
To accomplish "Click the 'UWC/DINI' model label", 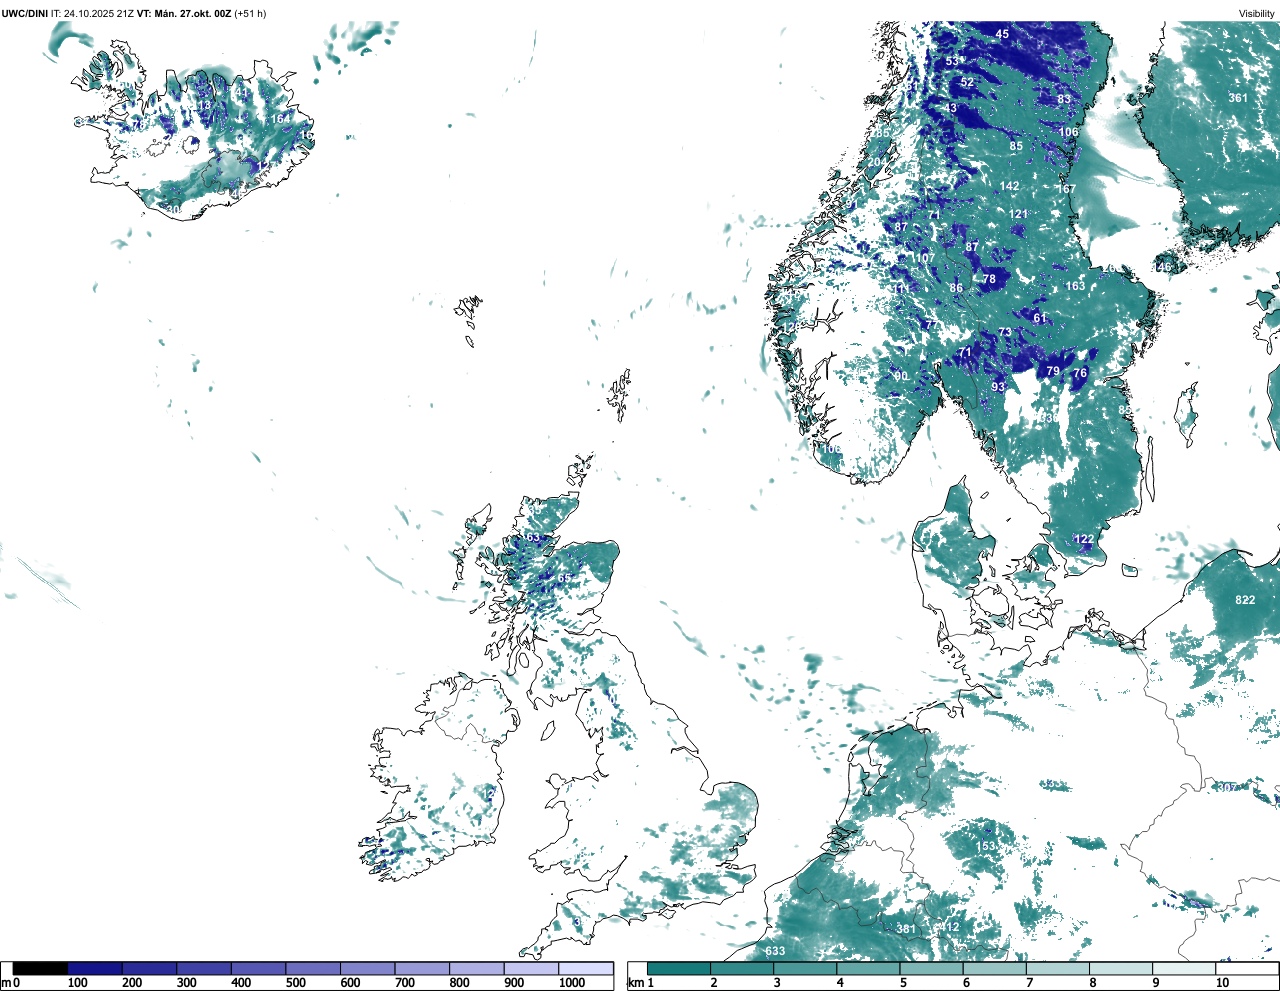I will tap(24, 13).
